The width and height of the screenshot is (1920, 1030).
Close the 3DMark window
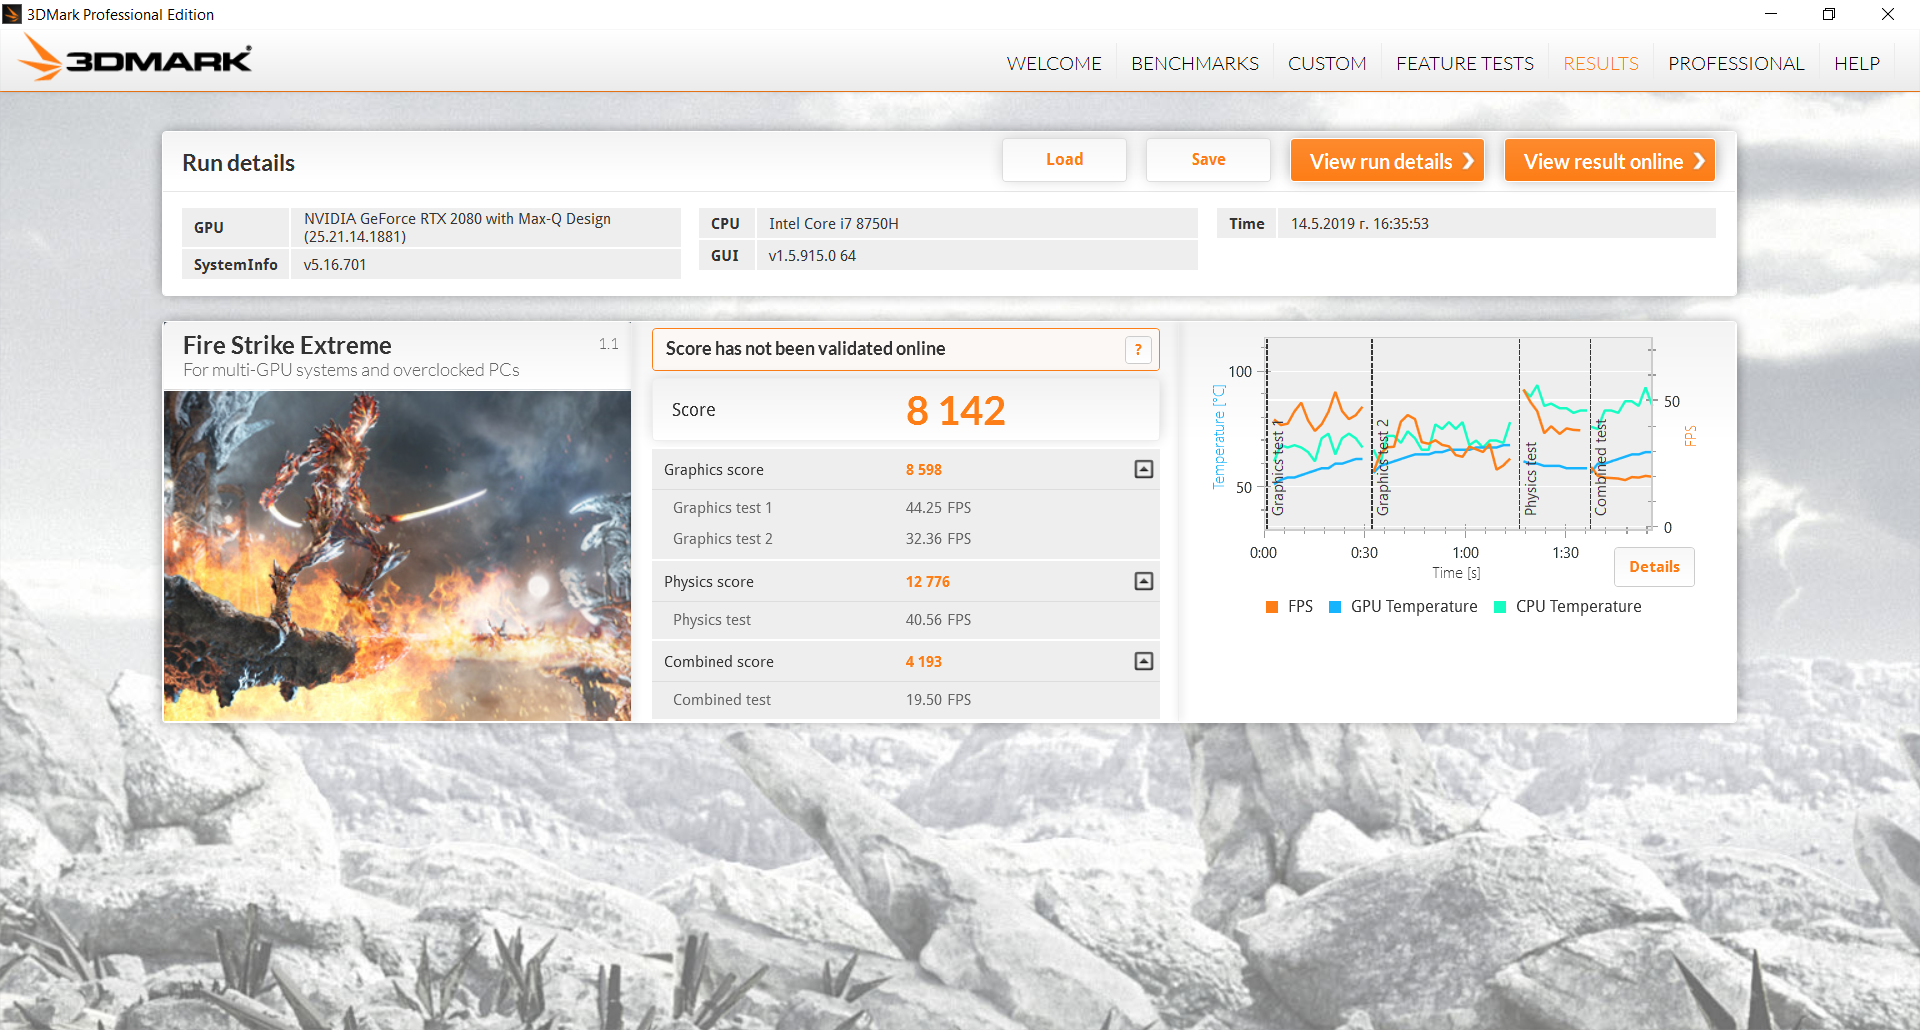[1888, 14]
